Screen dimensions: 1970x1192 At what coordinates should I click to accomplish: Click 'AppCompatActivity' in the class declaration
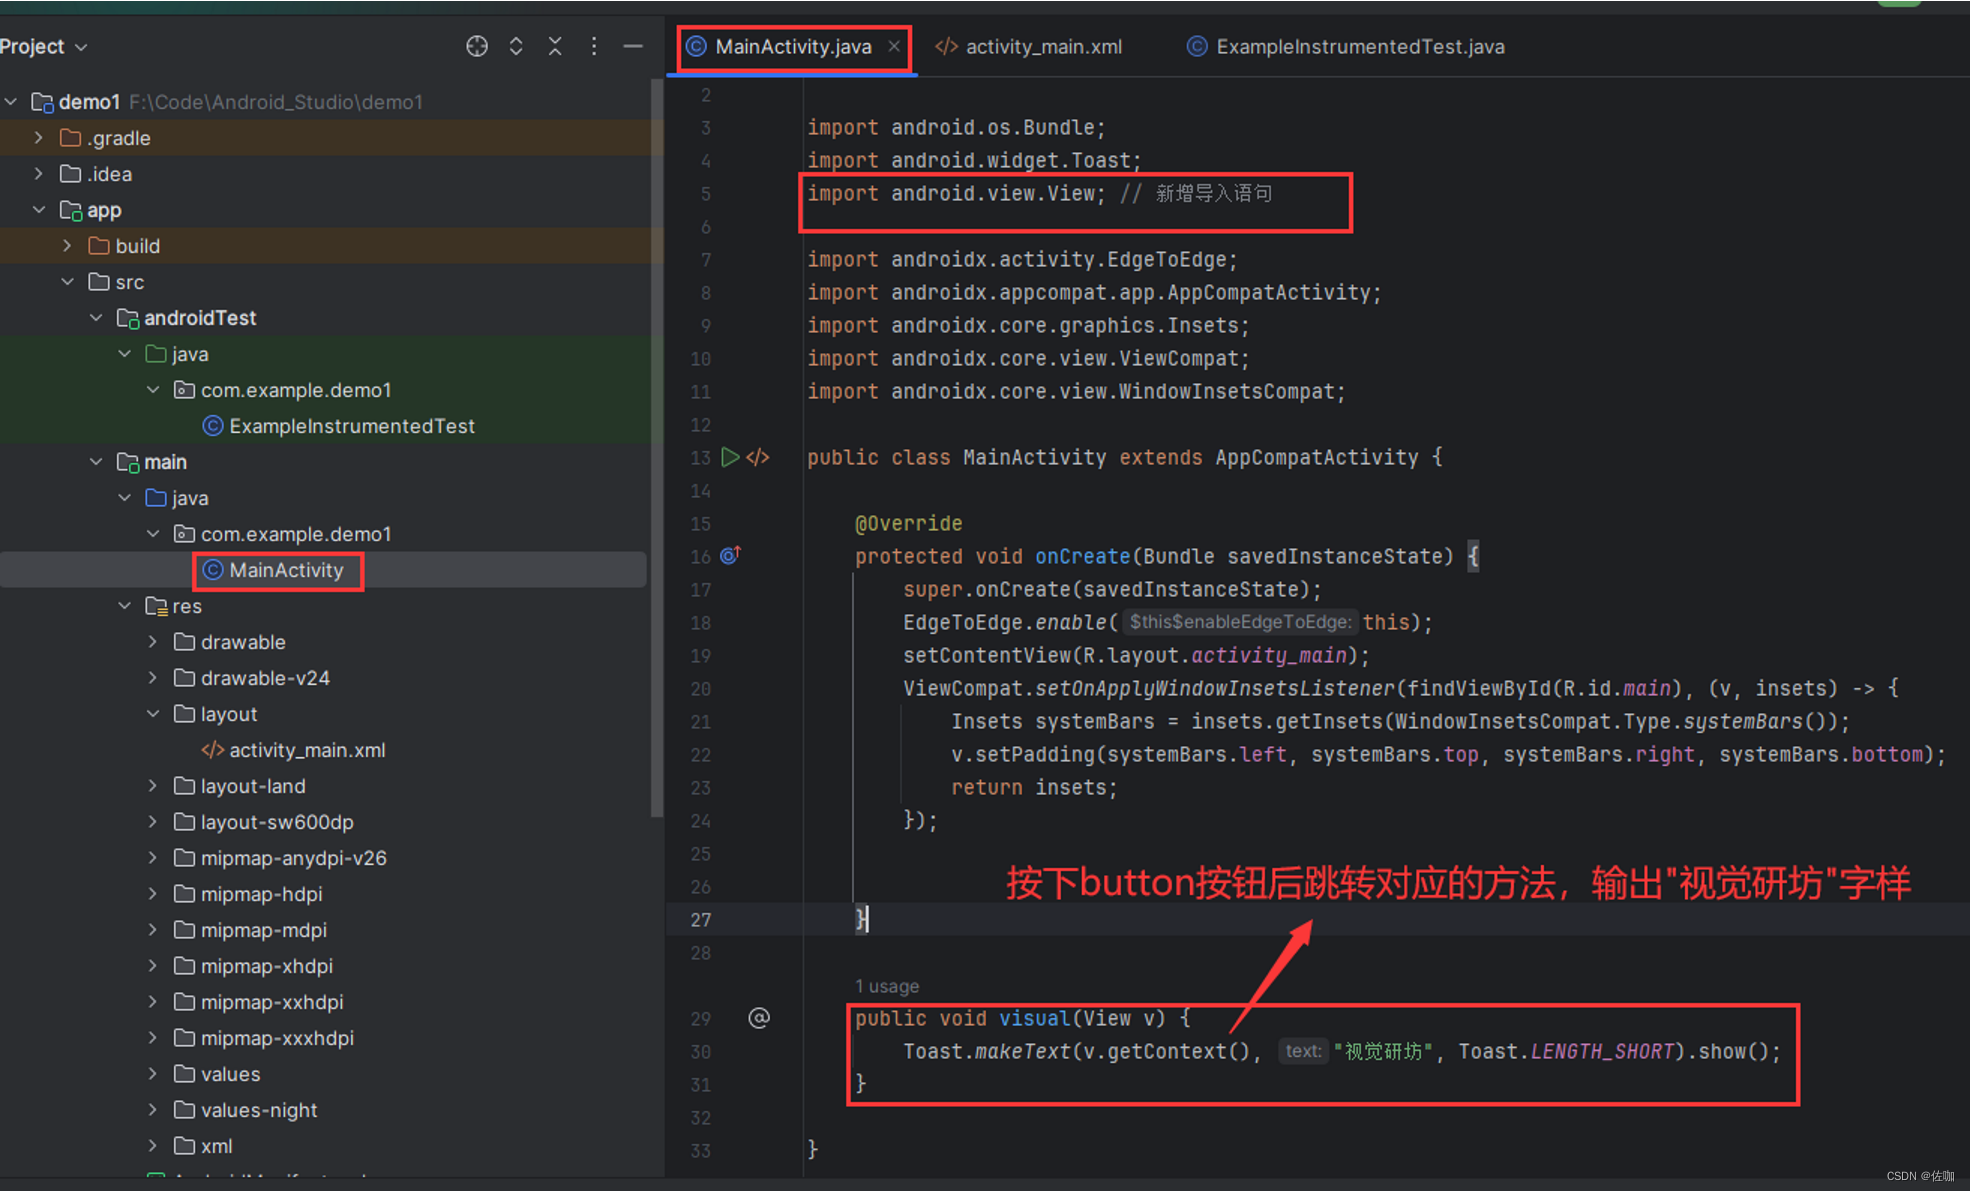point(1316,457)
